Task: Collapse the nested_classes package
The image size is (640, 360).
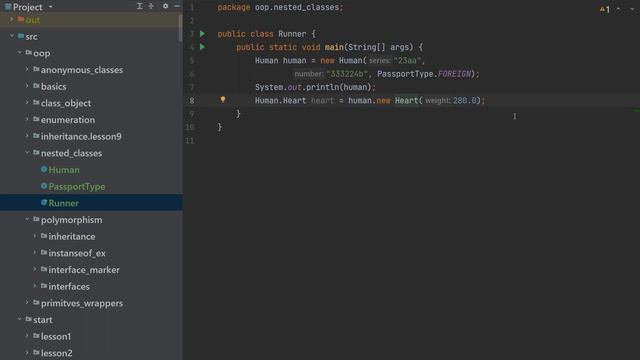Action: click(x=27, y=153)
